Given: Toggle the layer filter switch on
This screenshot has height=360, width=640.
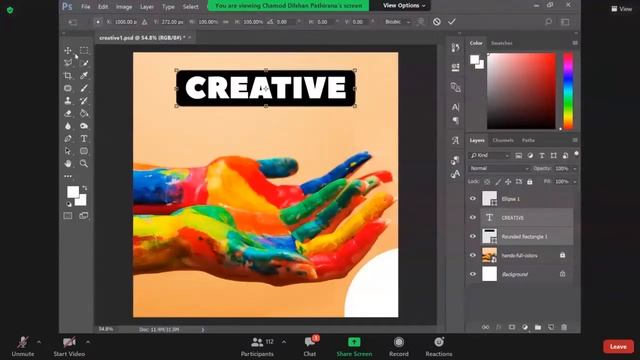Looking at the screenshot, I should click(576, 154).
